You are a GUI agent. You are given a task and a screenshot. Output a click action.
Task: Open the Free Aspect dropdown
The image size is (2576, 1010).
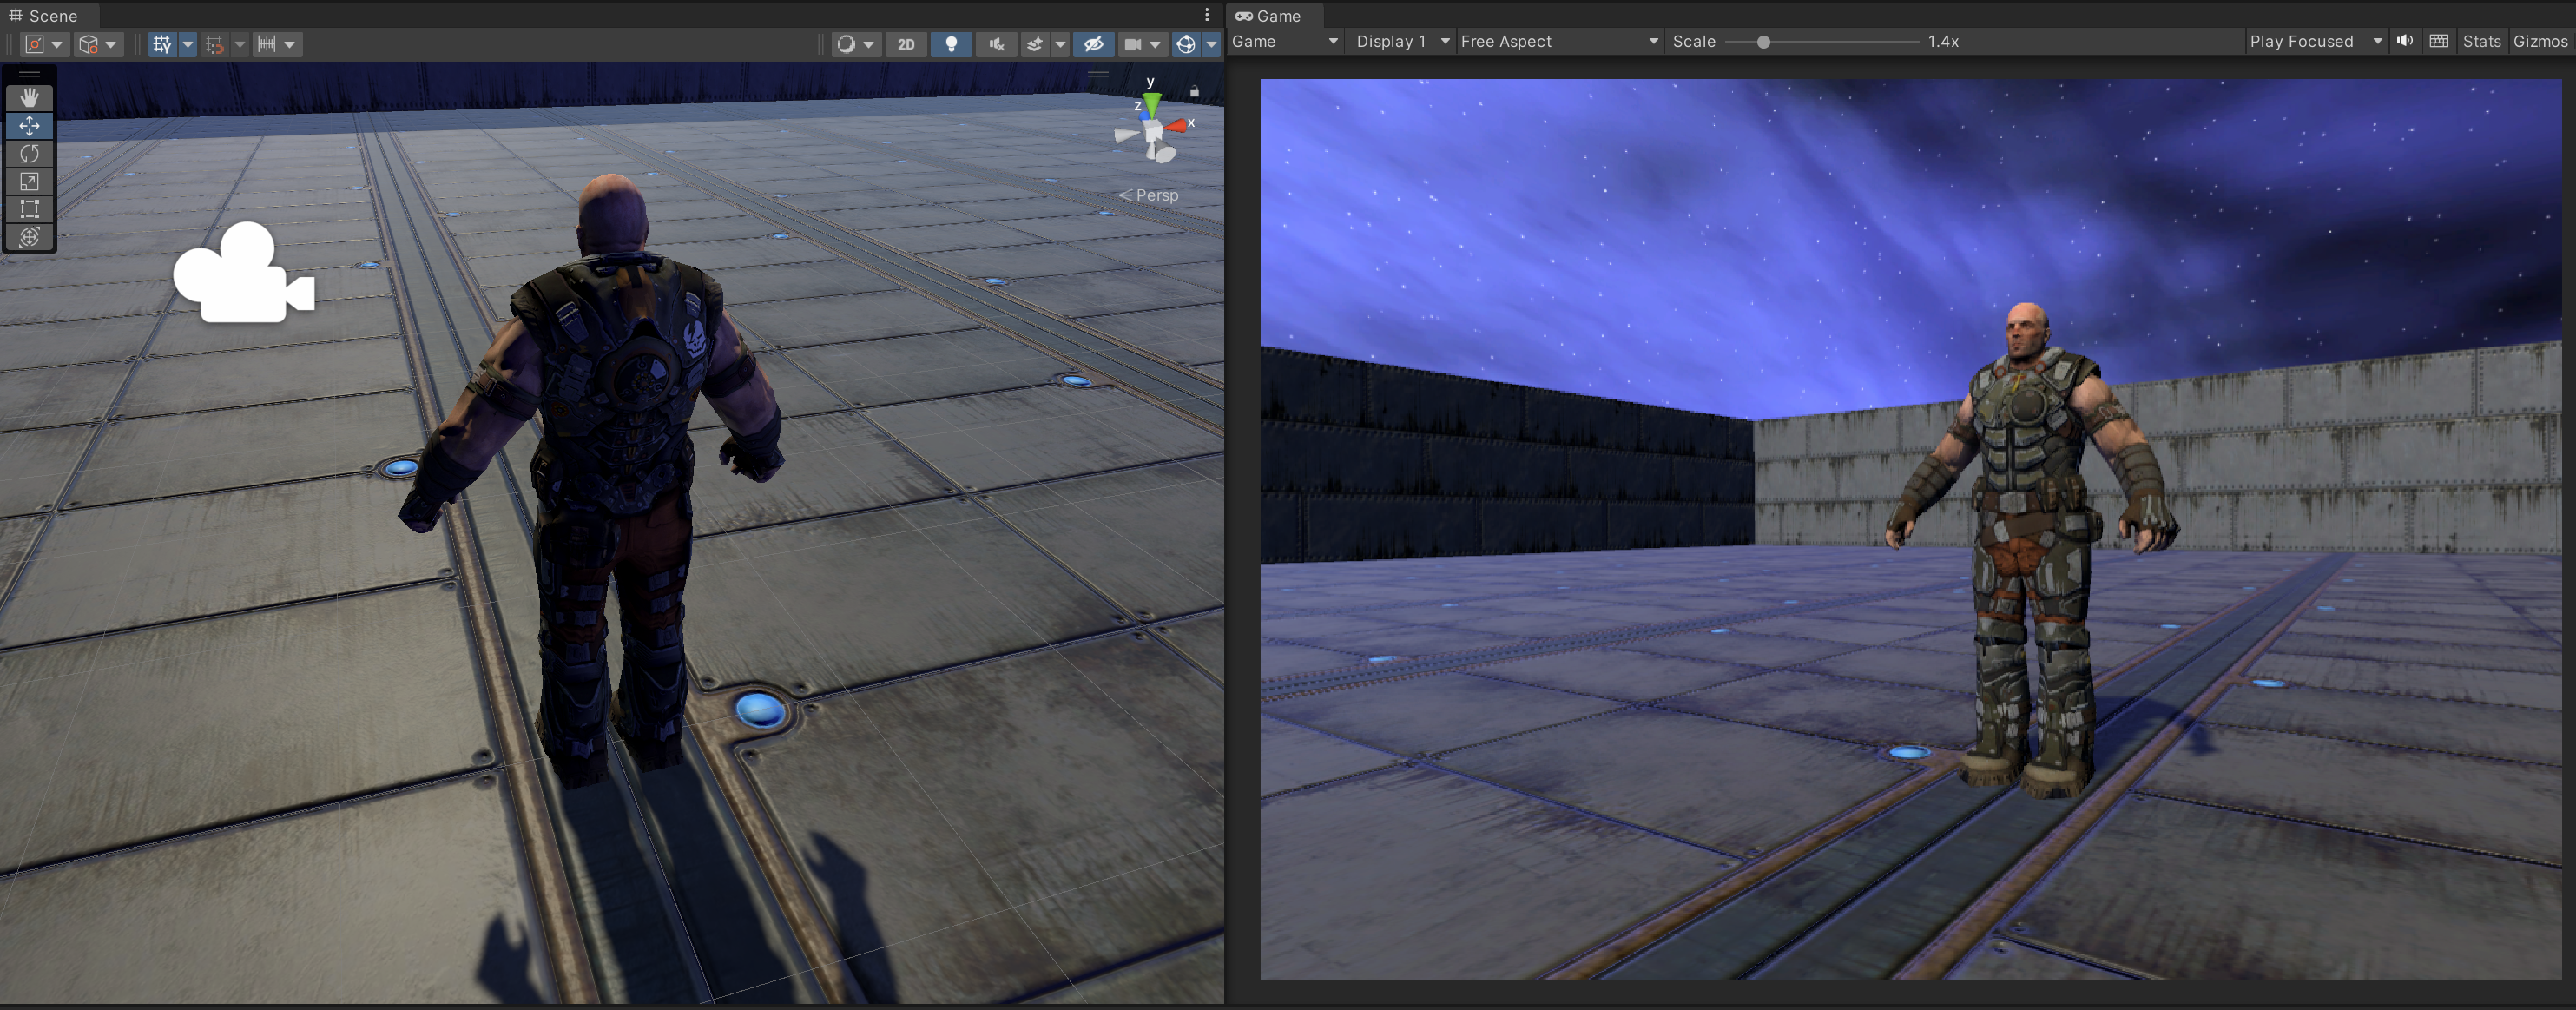pyautogui.click(x=1558, y=41)
